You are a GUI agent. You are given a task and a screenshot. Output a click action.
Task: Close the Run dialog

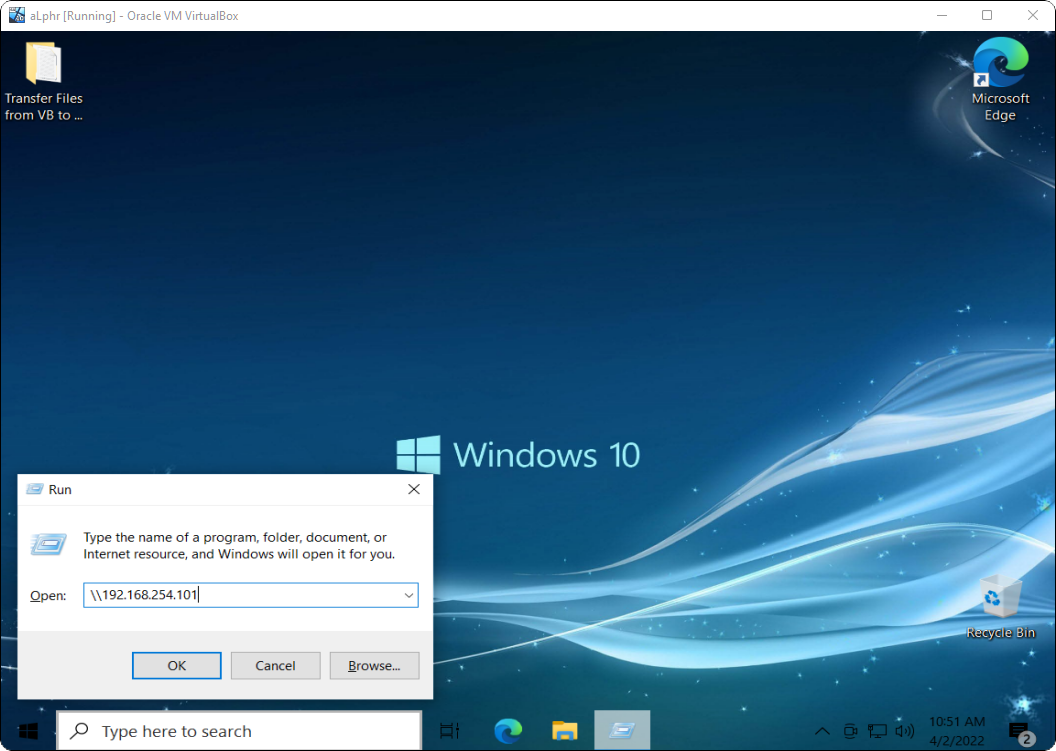point(414,490)
